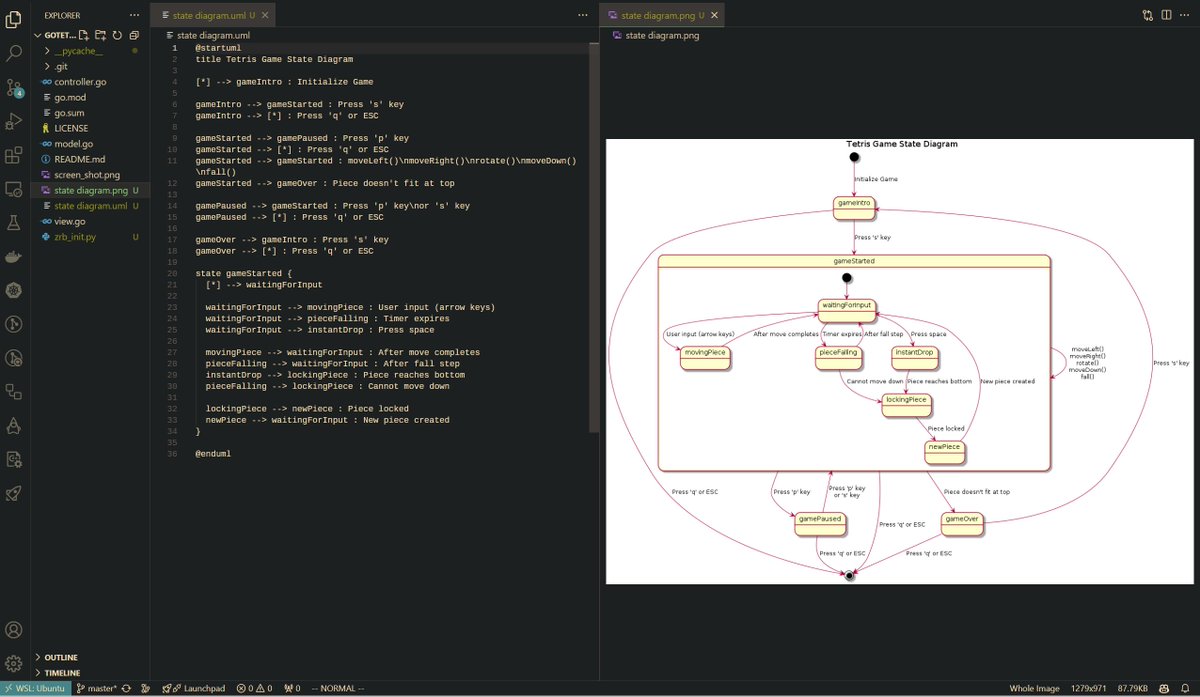Close the state diagram.uml tab

click(x=265, y=16)
